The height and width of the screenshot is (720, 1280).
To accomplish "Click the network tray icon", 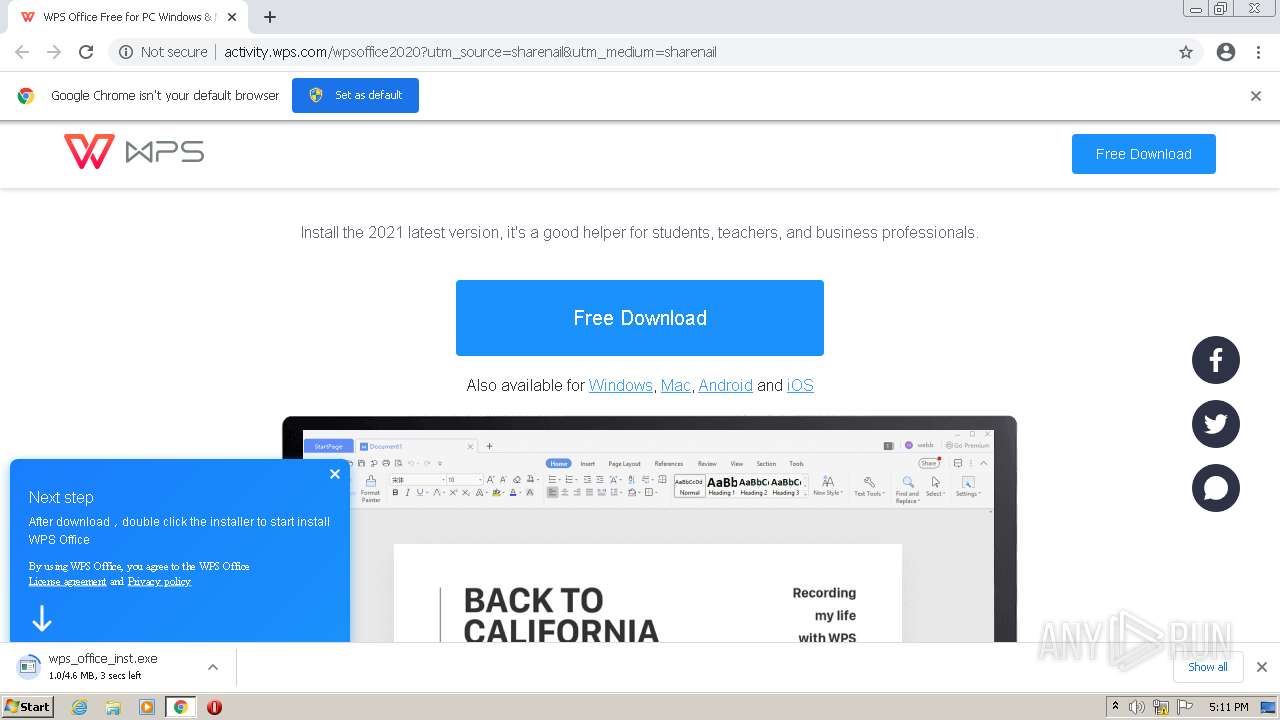I will (1160, 706).
